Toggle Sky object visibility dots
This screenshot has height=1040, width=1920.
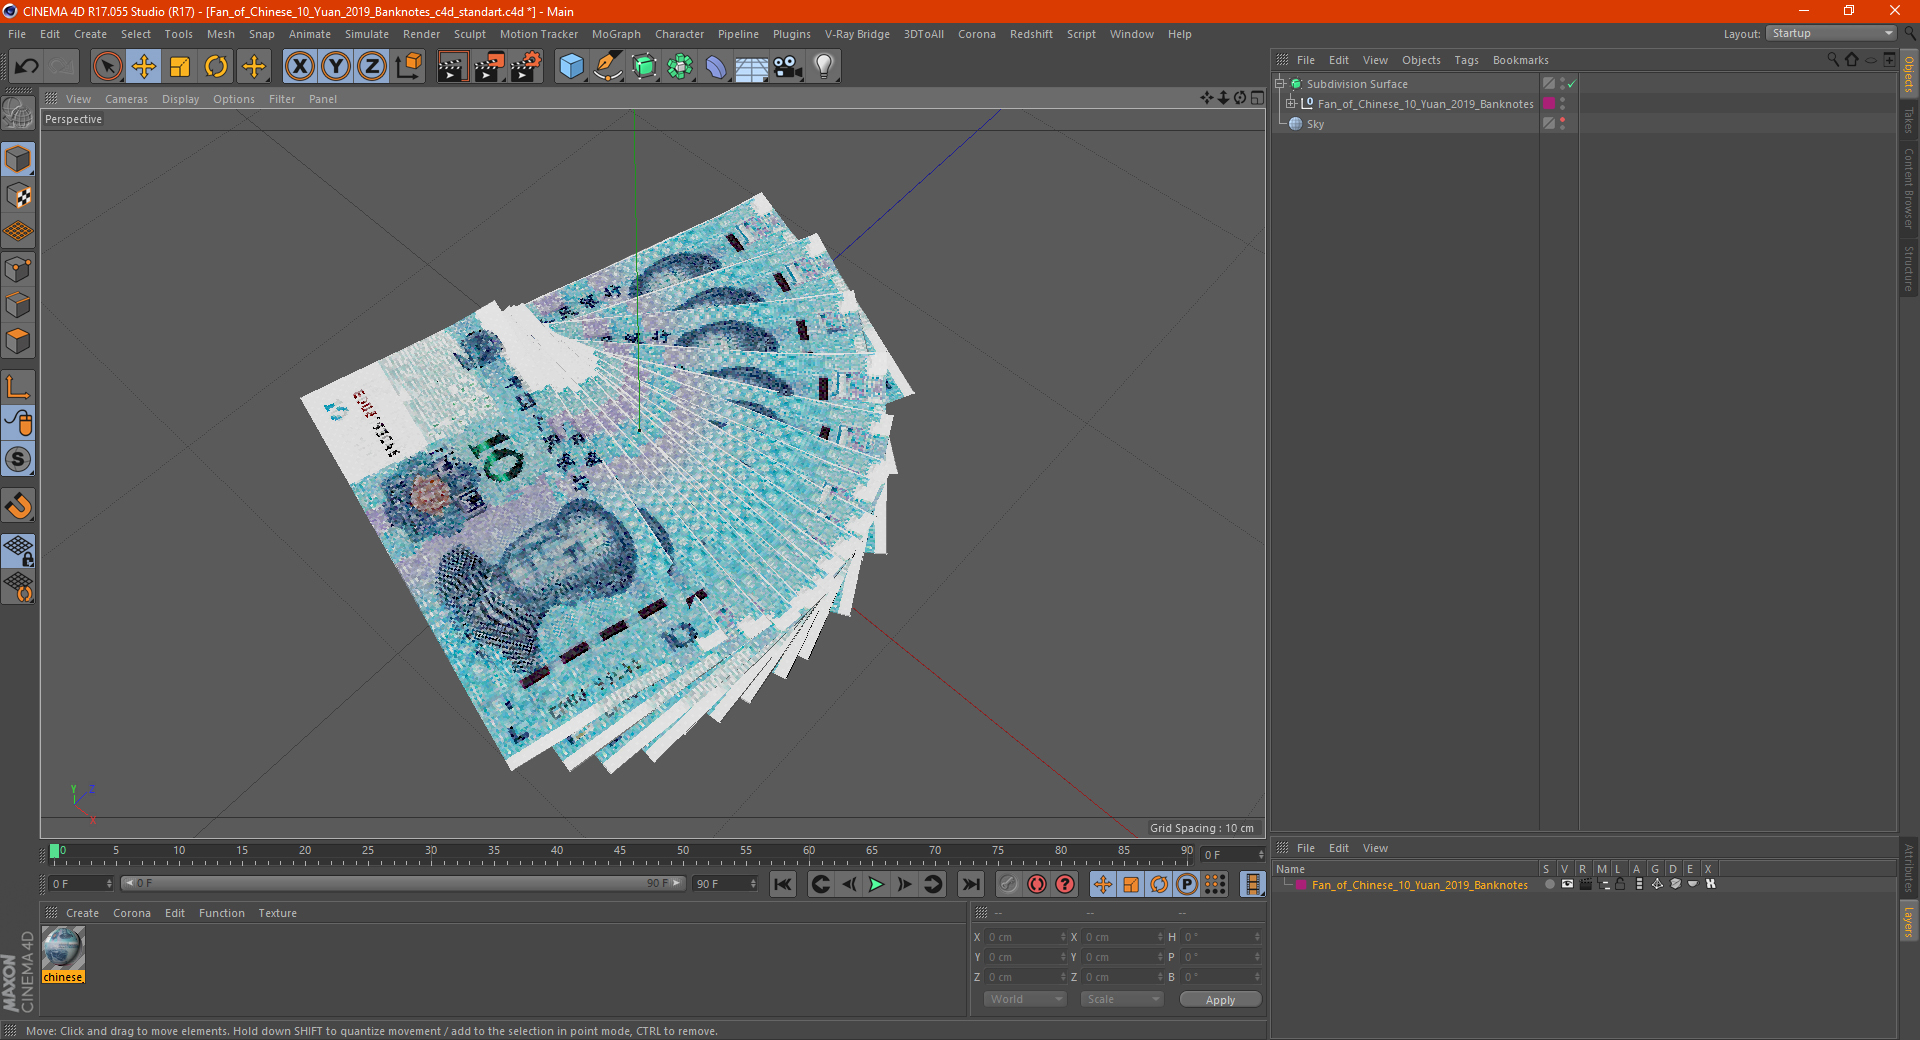1562,124
